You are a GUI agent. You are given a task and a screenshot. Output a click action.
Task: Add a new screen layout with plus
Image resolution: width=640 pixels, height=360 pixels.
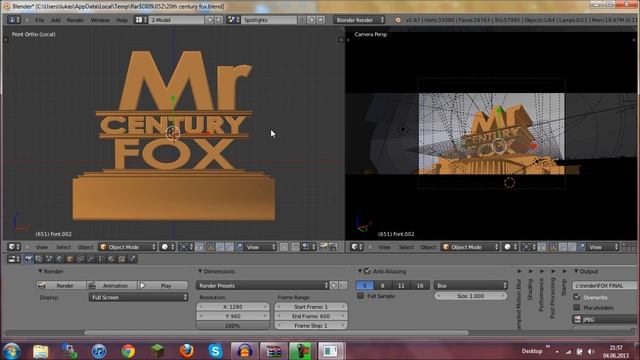point(210,20)
